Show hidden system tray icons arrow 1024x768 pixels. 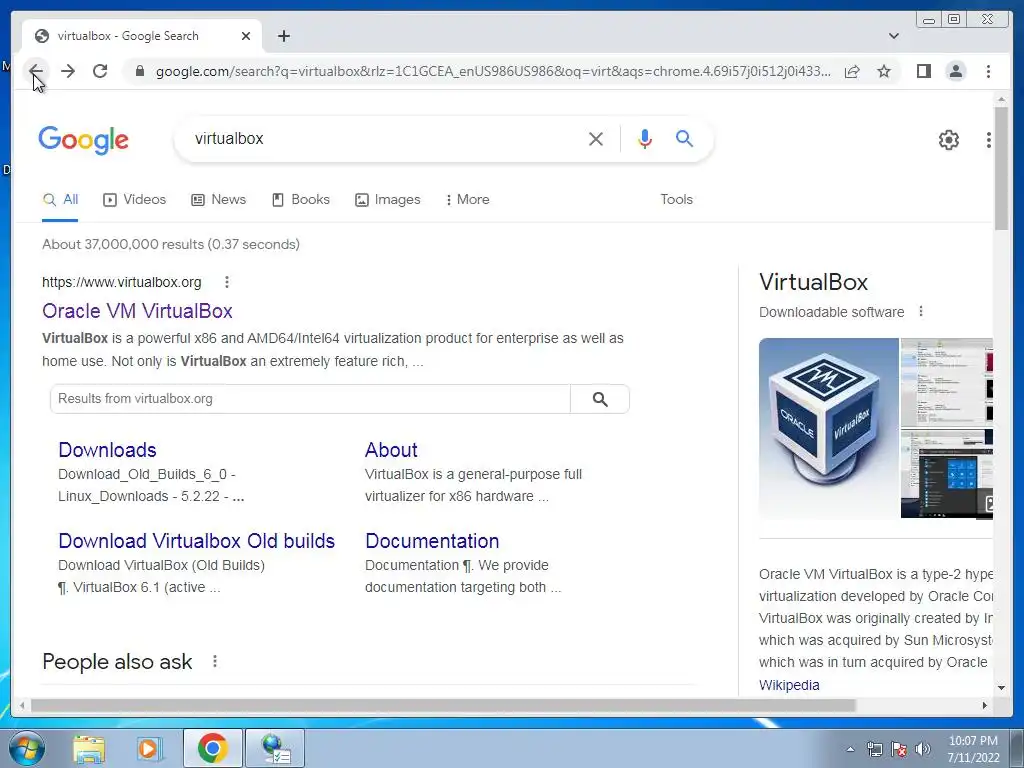point(850,749)
